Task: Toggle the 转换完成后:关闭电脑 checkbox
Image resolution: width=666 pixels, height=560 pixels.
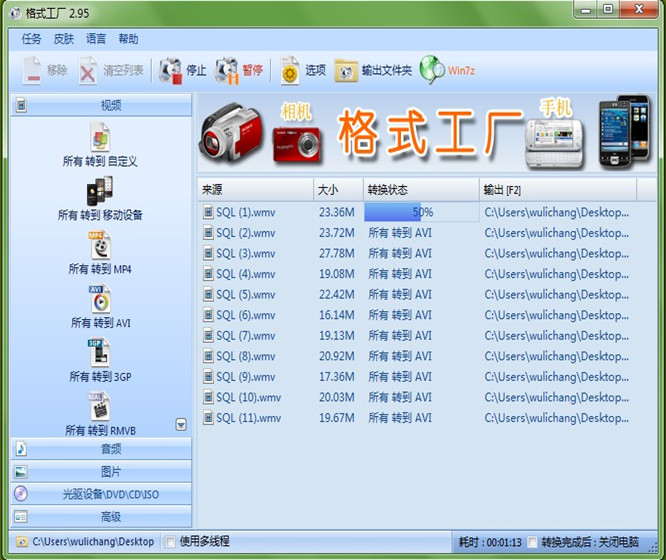Action: 532,542
